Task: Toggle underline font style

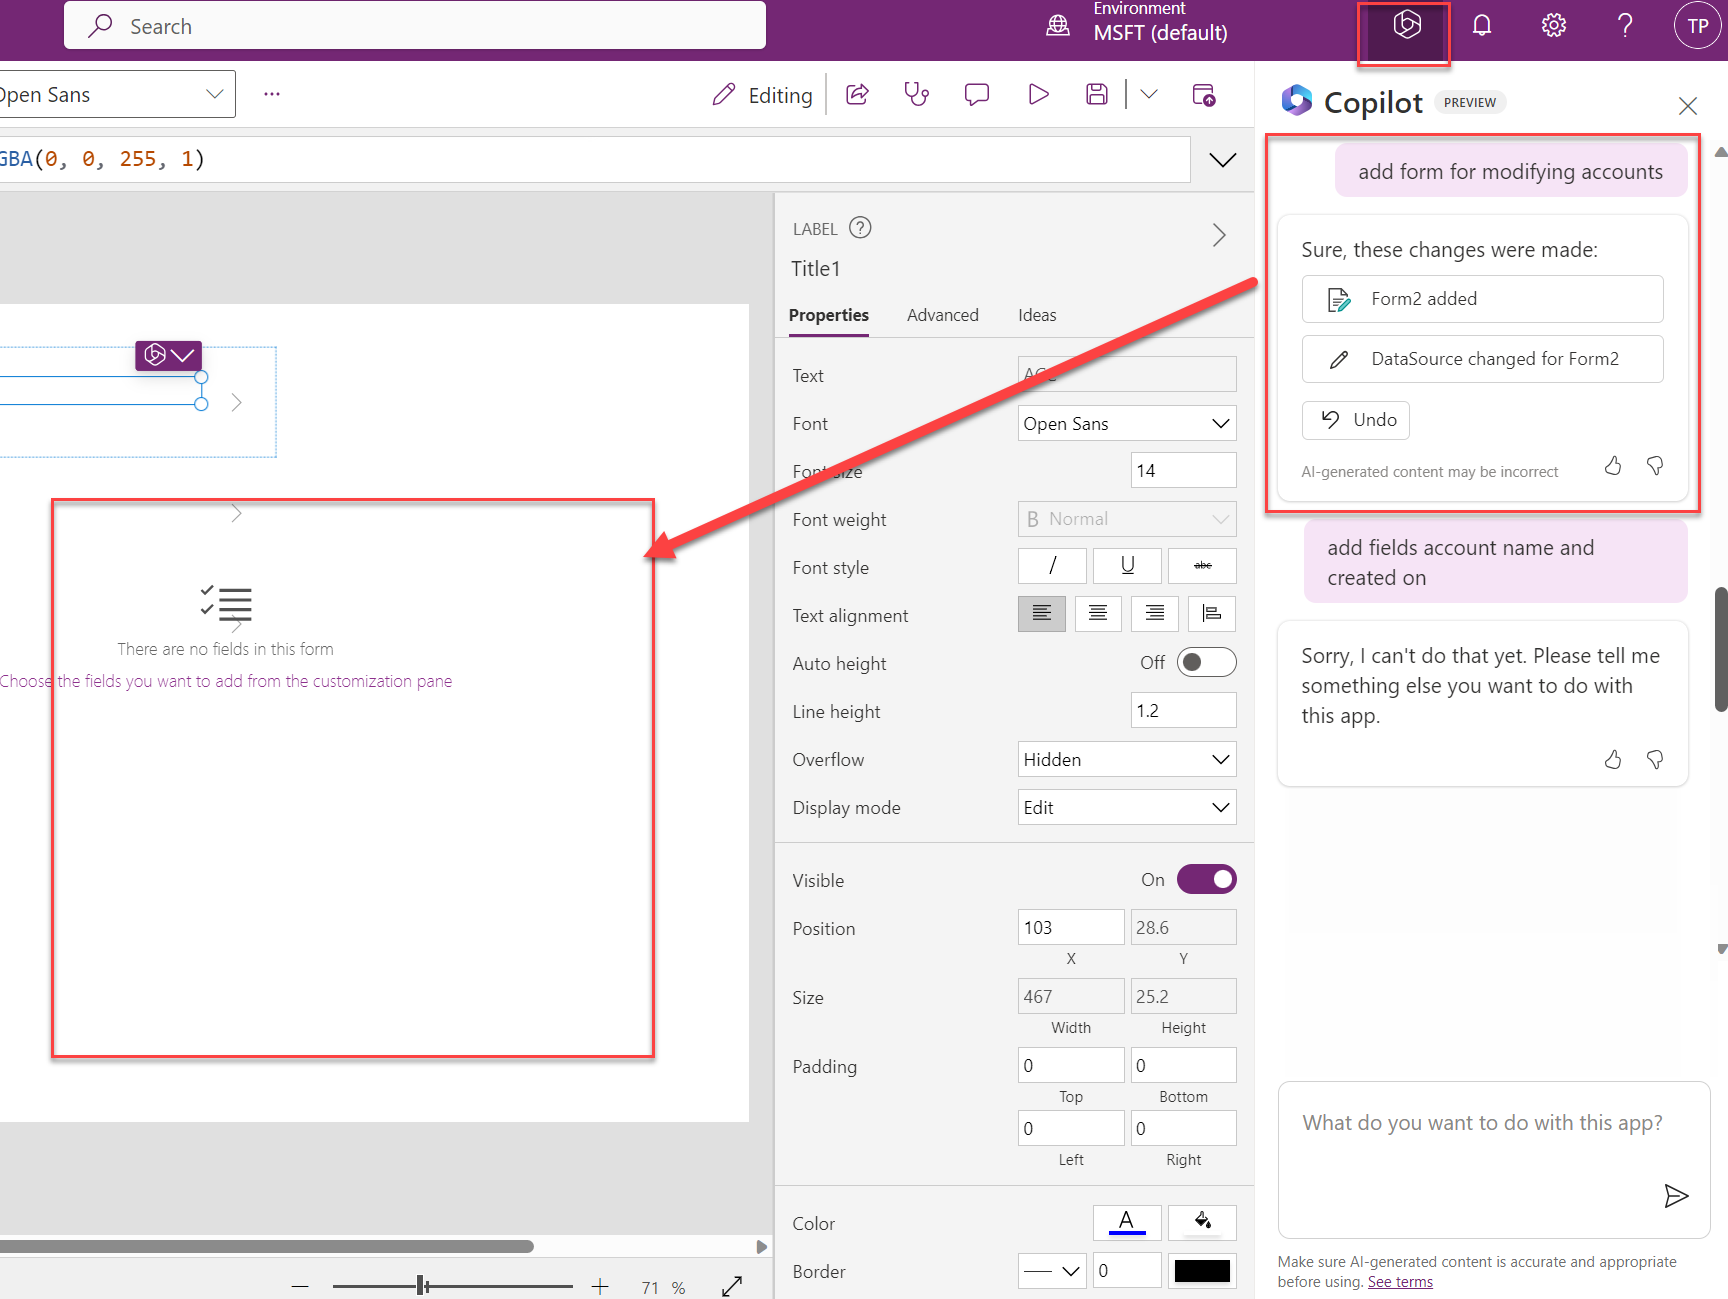Action: (x=1127, y=566)
